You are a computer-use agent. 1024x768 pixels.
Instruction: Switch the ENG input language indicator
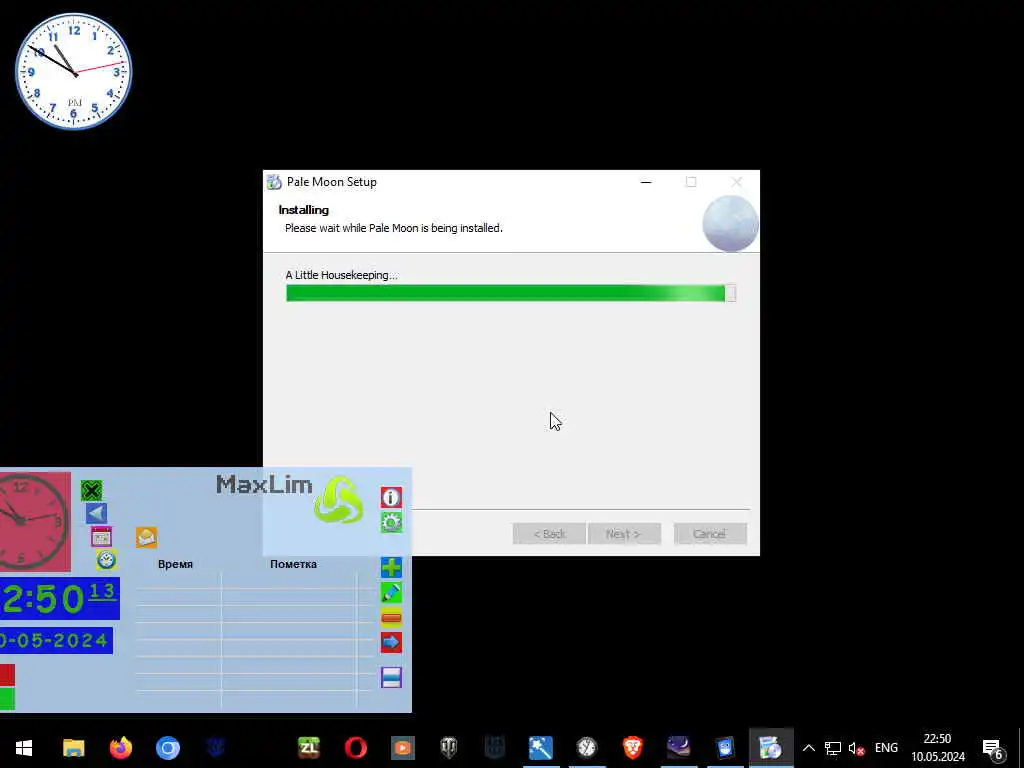(x=886, y=748)
